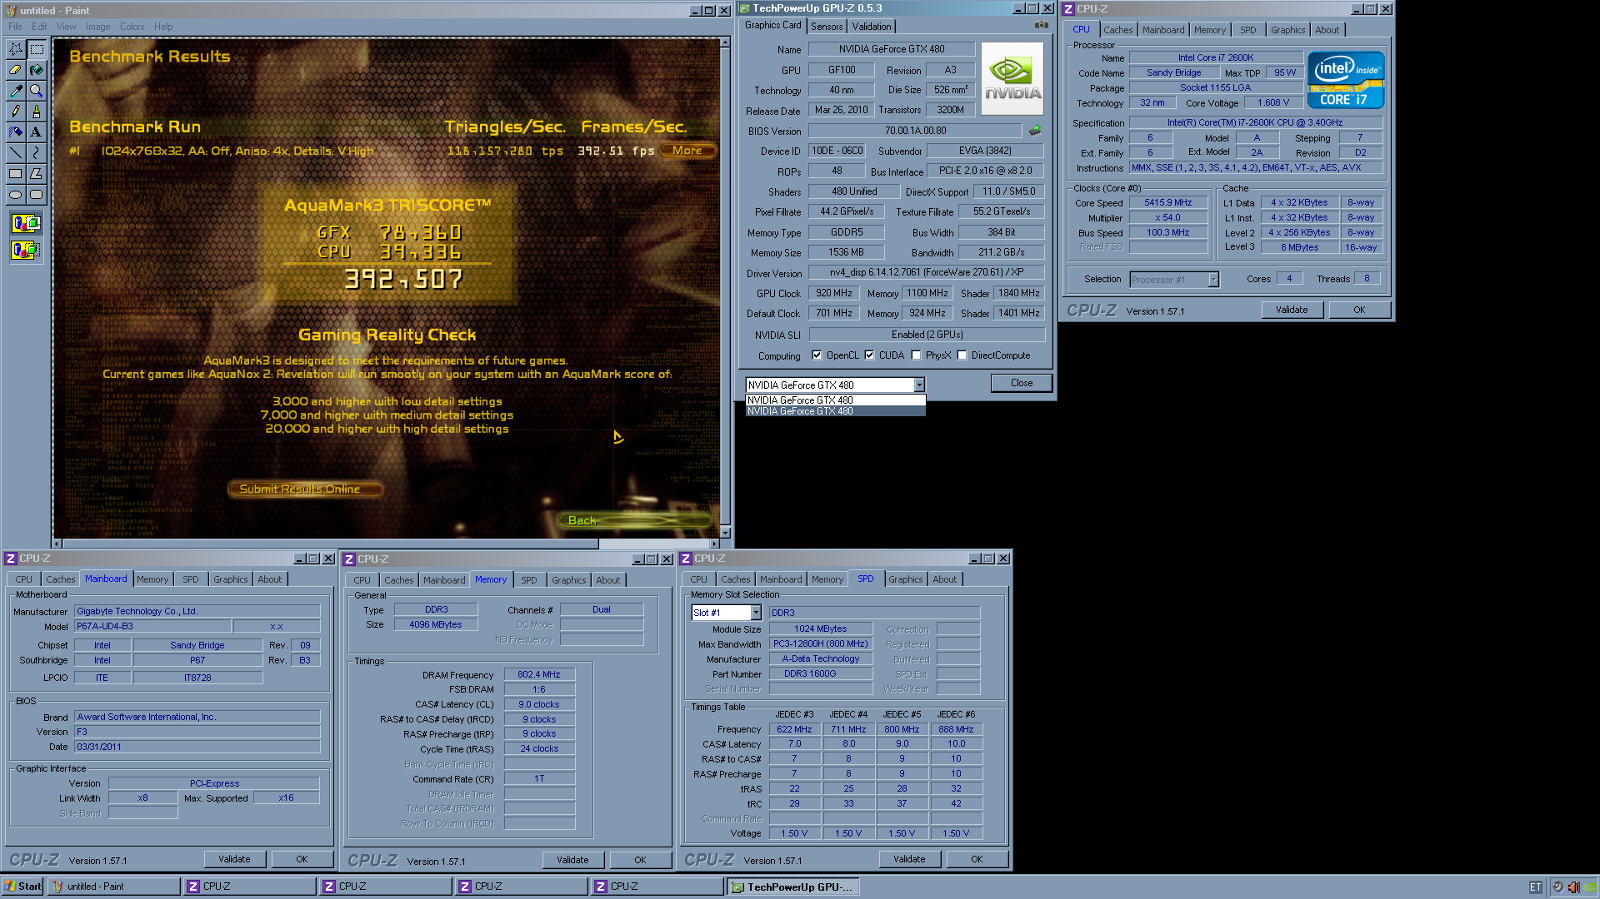This screenshot has width=1600, height=899.
Task: Open the SPD tab in CPU-Z Memory window
Action: point(529,580)
